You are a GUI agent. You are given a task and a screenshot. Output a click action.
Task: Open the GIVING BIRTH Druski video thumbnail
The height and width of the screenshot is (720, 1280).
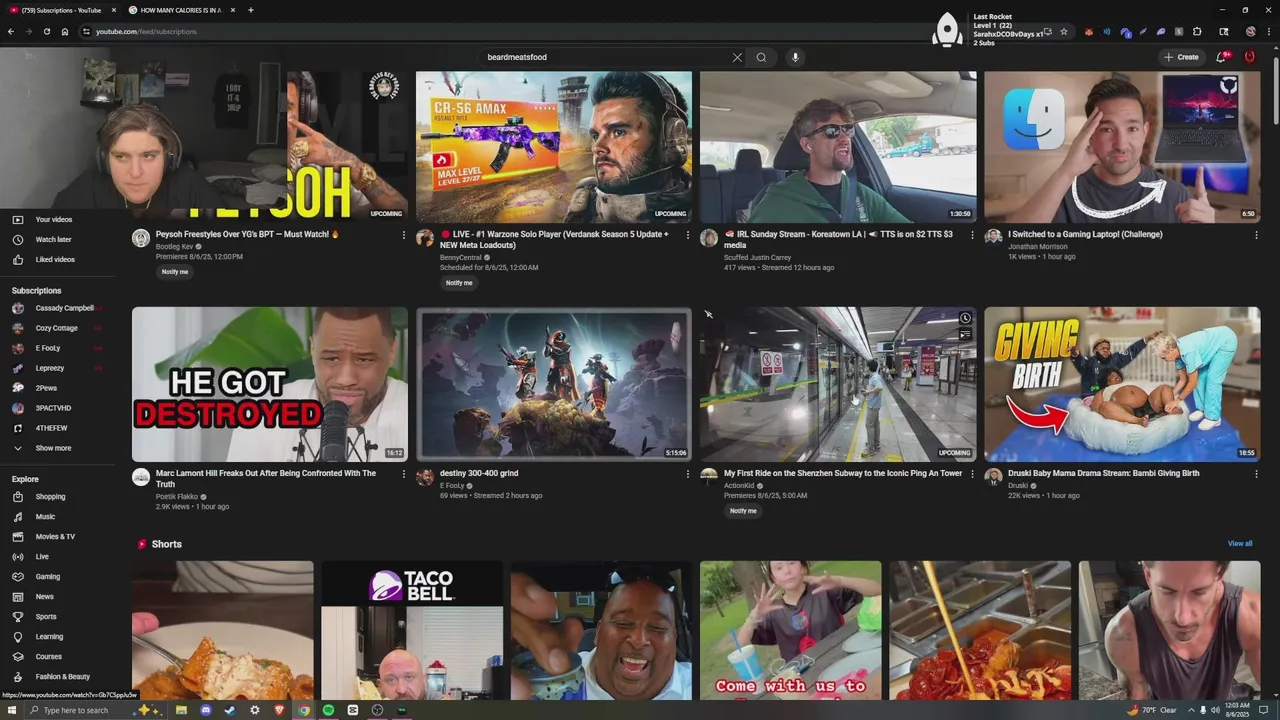tap(1122, 384)
